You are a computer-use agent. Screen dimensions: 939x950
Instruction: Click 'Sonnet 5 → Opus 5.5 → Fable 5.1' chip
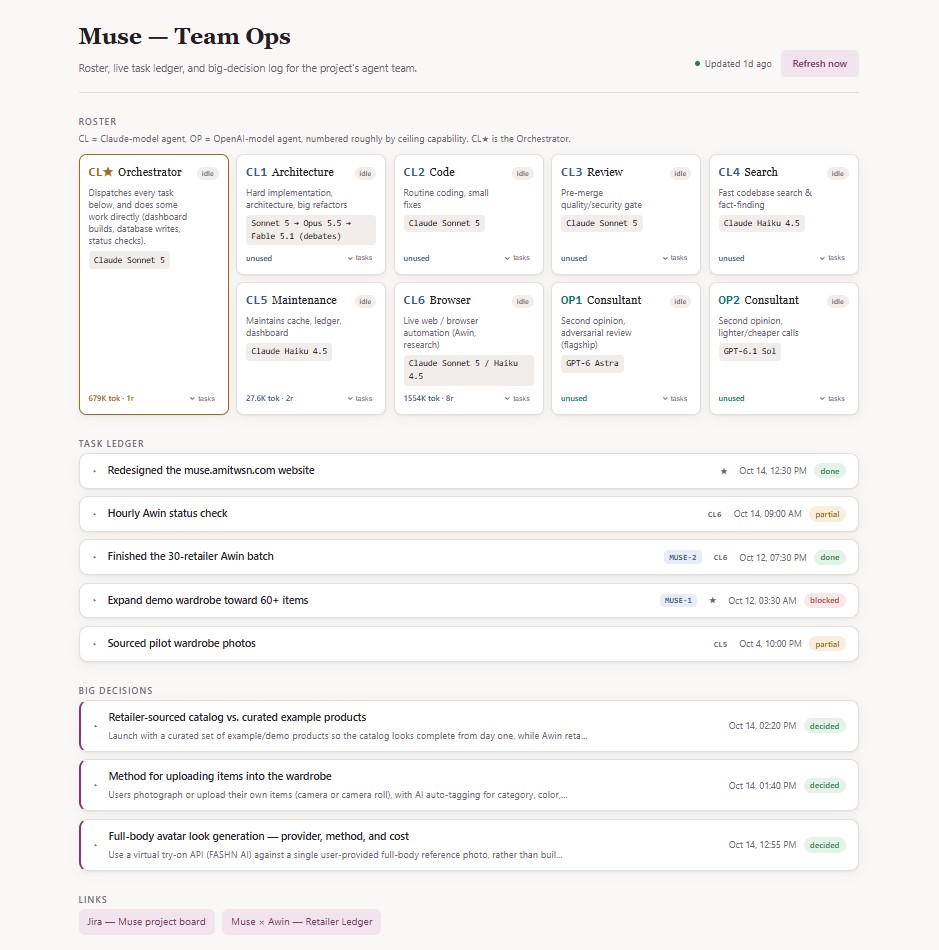tap(311, 230)
